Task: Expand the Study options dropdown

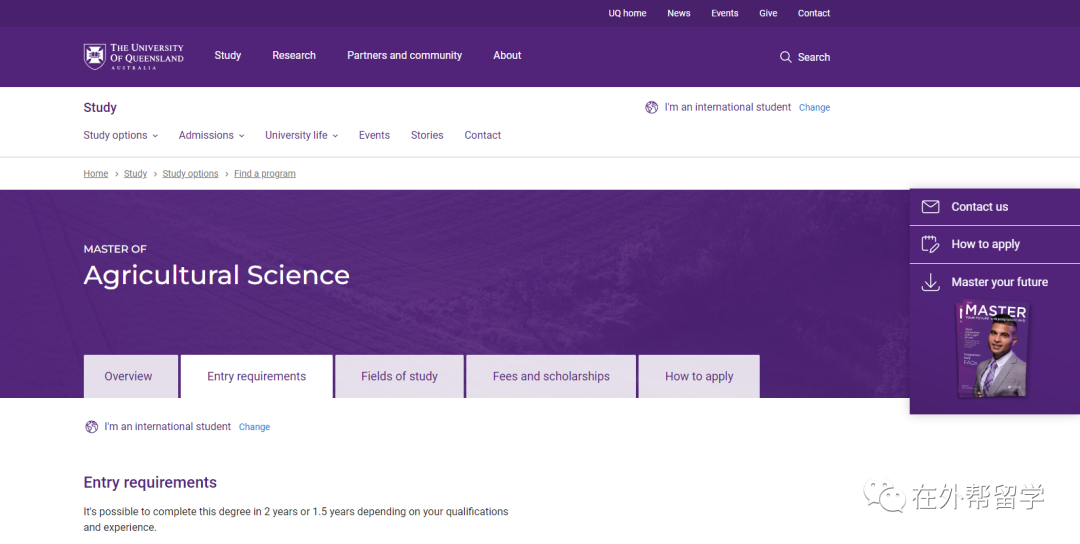Action: click(121, 136)
